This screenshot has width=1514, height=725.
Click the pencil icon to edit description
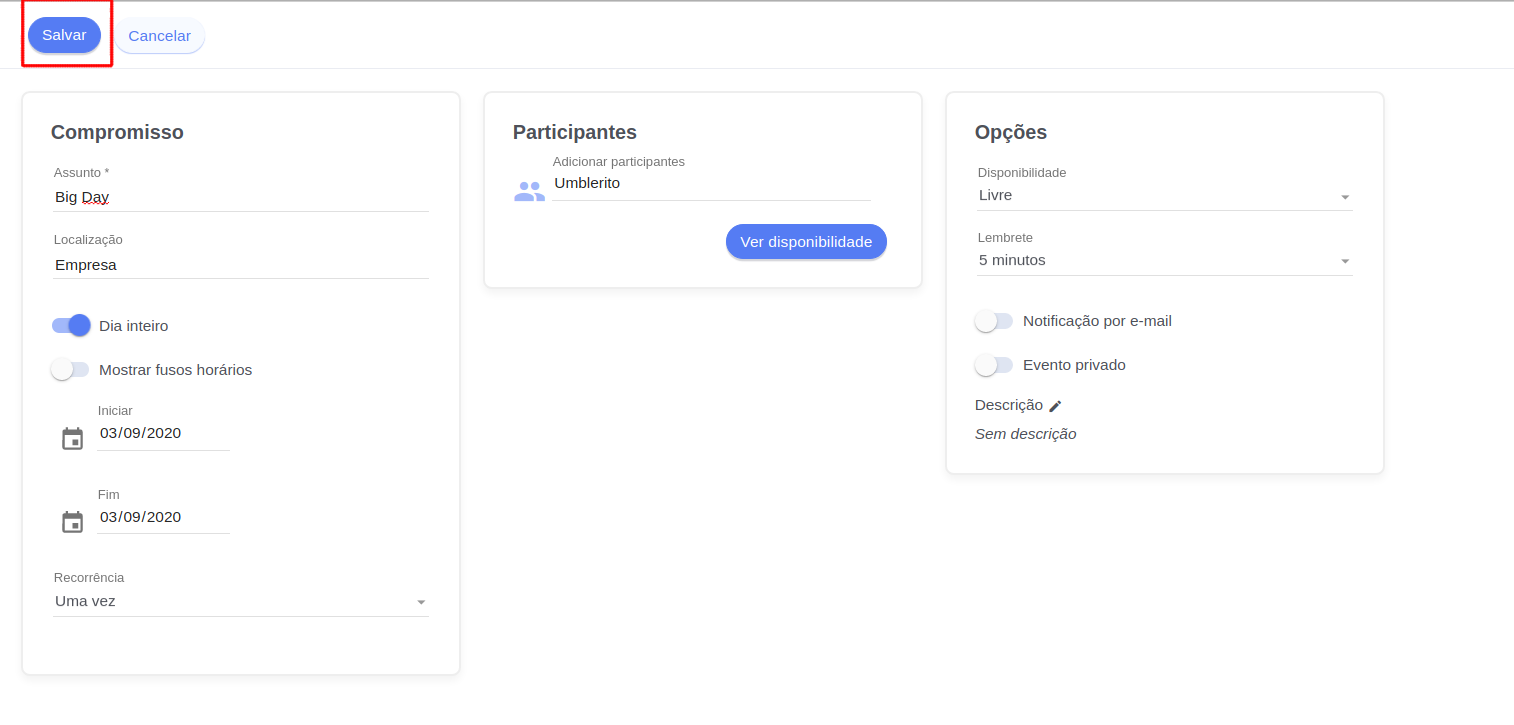(x=1055, y=406)
